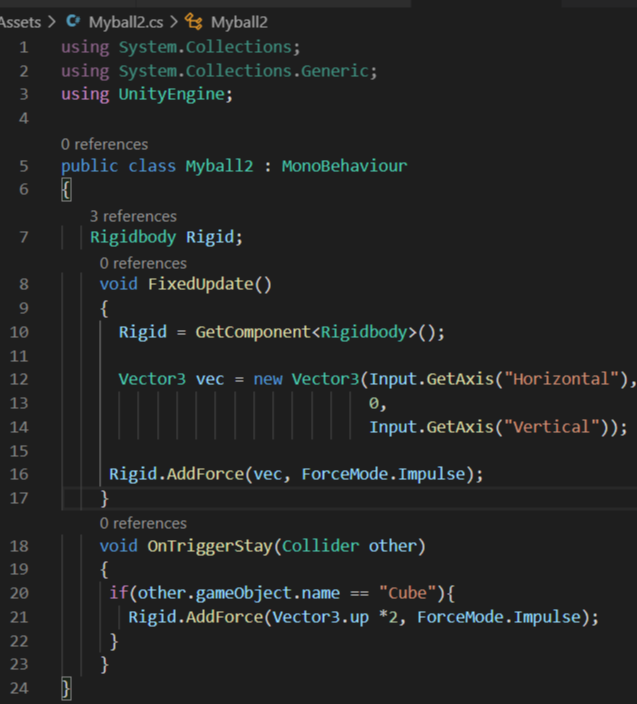Click the 'Myball2' class name on line 5
This screenshot has height=704, width=637.
[220, 166]
